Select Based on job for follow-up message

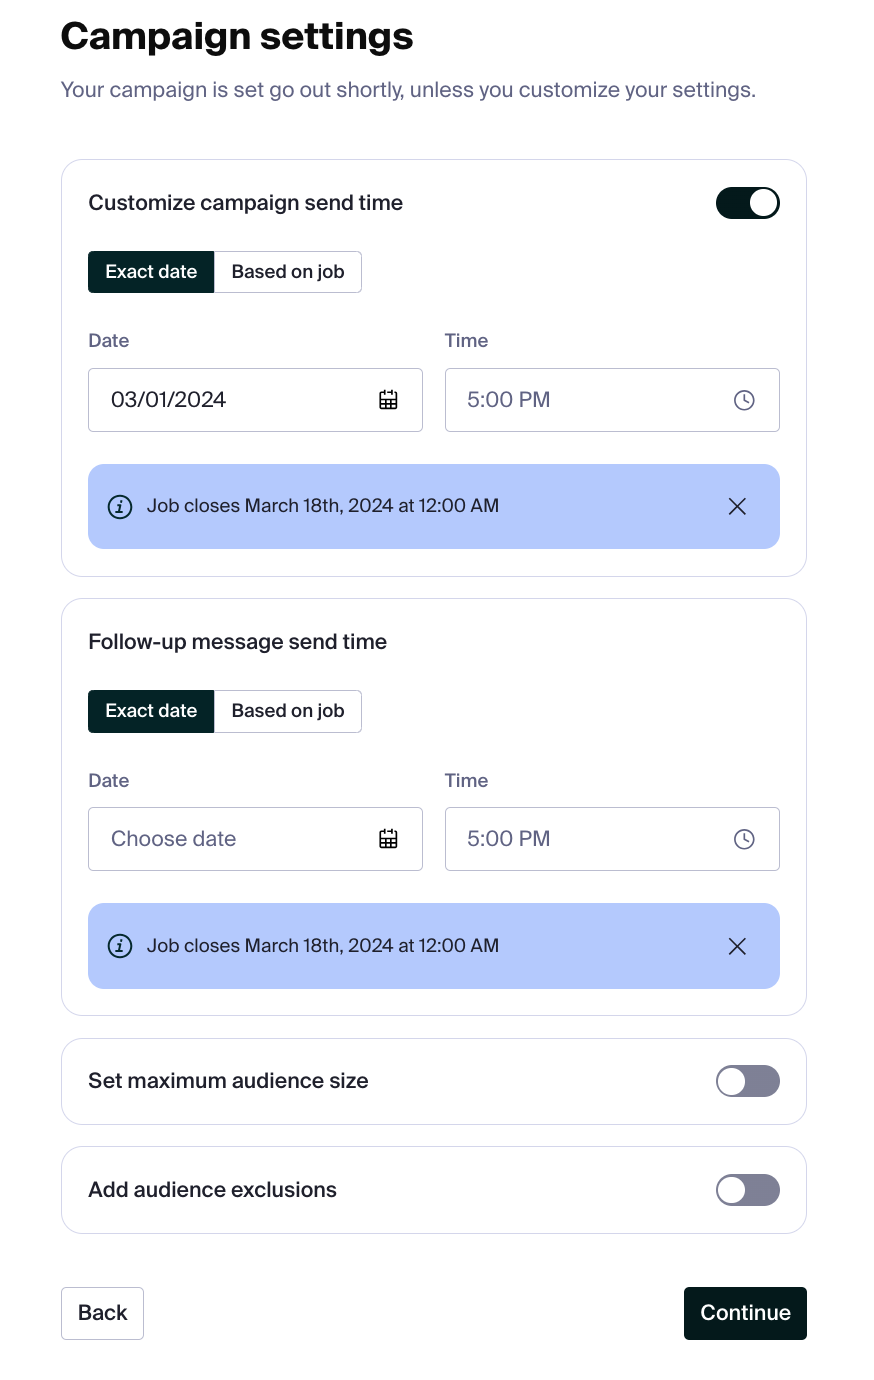click(x=288, y=710)
